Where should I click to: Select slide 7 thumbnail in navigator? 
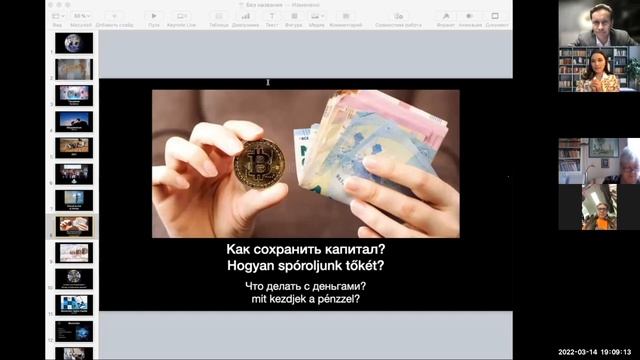(x=74, y=200)
